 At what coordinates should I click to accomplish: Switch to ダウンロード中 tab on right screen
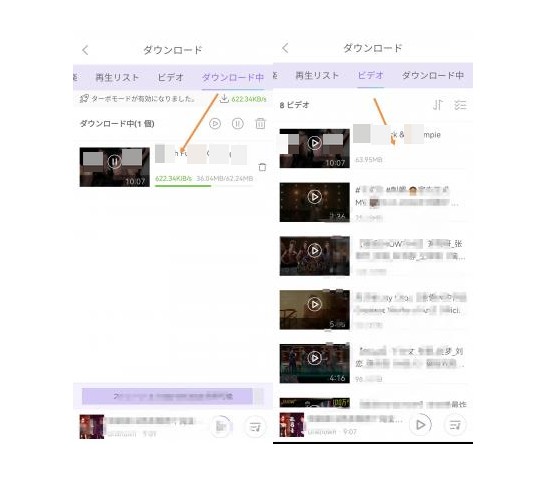(433, 75)
